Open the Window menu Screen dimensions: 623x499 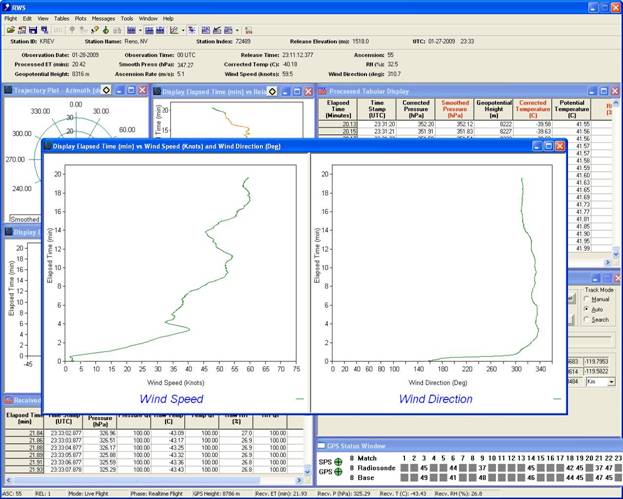tap(148, 19)
